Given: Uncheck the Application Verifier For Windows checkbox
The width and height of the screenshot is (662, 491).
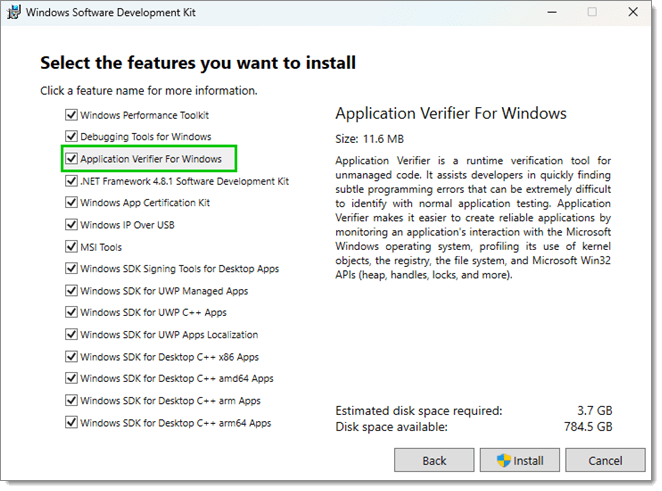Looking at the screenshot, I should point(71,159).
